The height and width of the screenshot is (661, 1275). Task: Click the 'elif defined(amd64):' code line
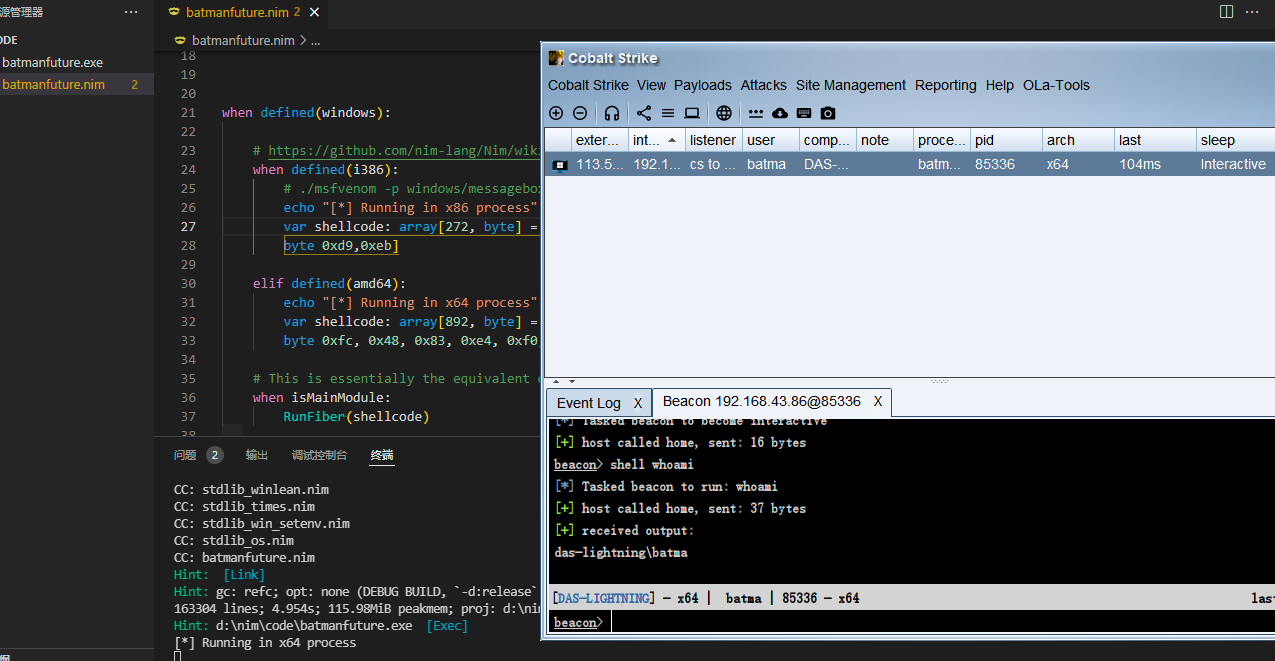(330, 283)
